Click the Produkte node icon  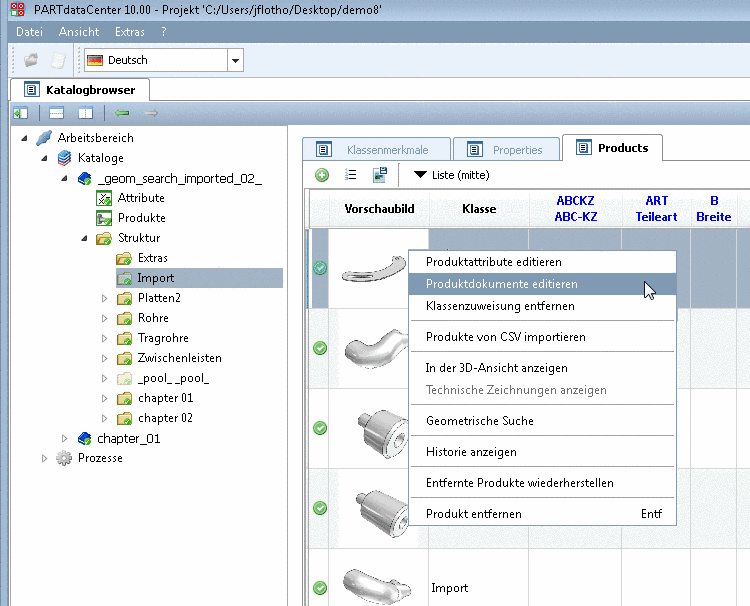(x=104, y=218)
